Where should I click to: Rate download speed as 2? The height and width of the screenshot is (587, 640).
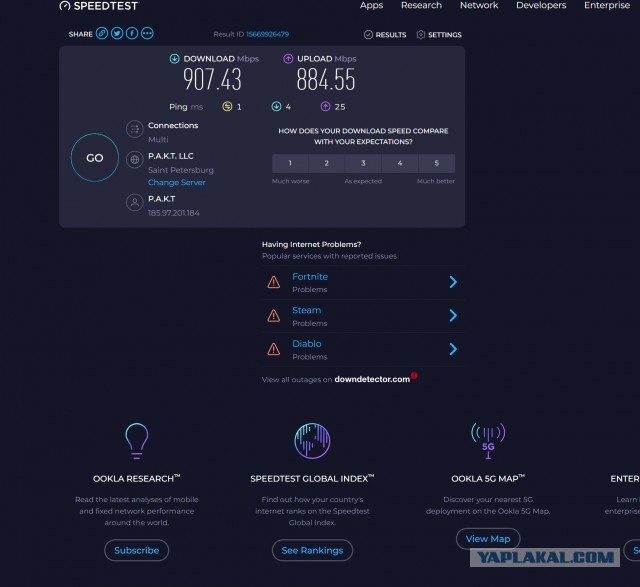[x=327, y=163]
